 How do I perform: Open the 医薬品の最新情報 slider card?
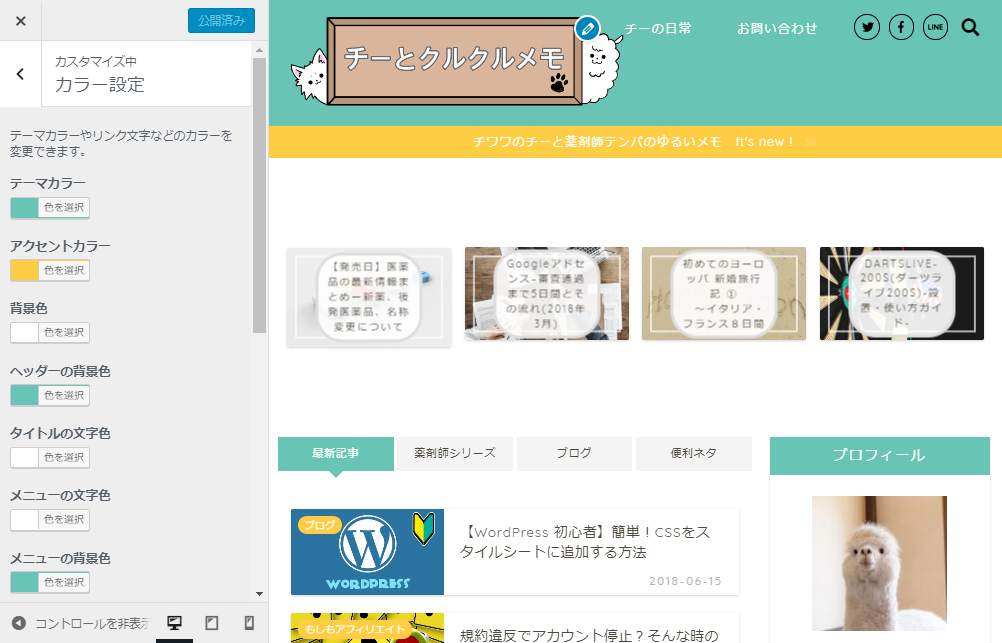click(x=369, y=297)
